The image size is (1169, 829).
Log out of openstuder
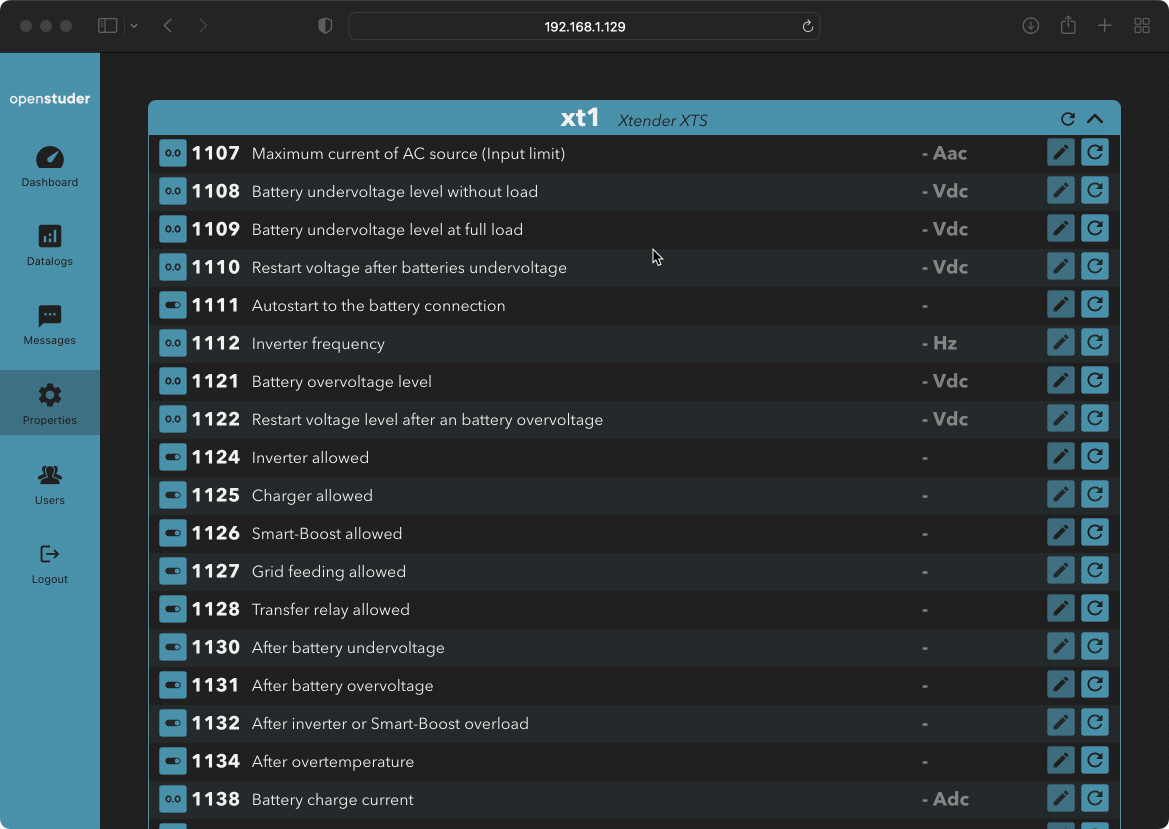click(50, 564)
